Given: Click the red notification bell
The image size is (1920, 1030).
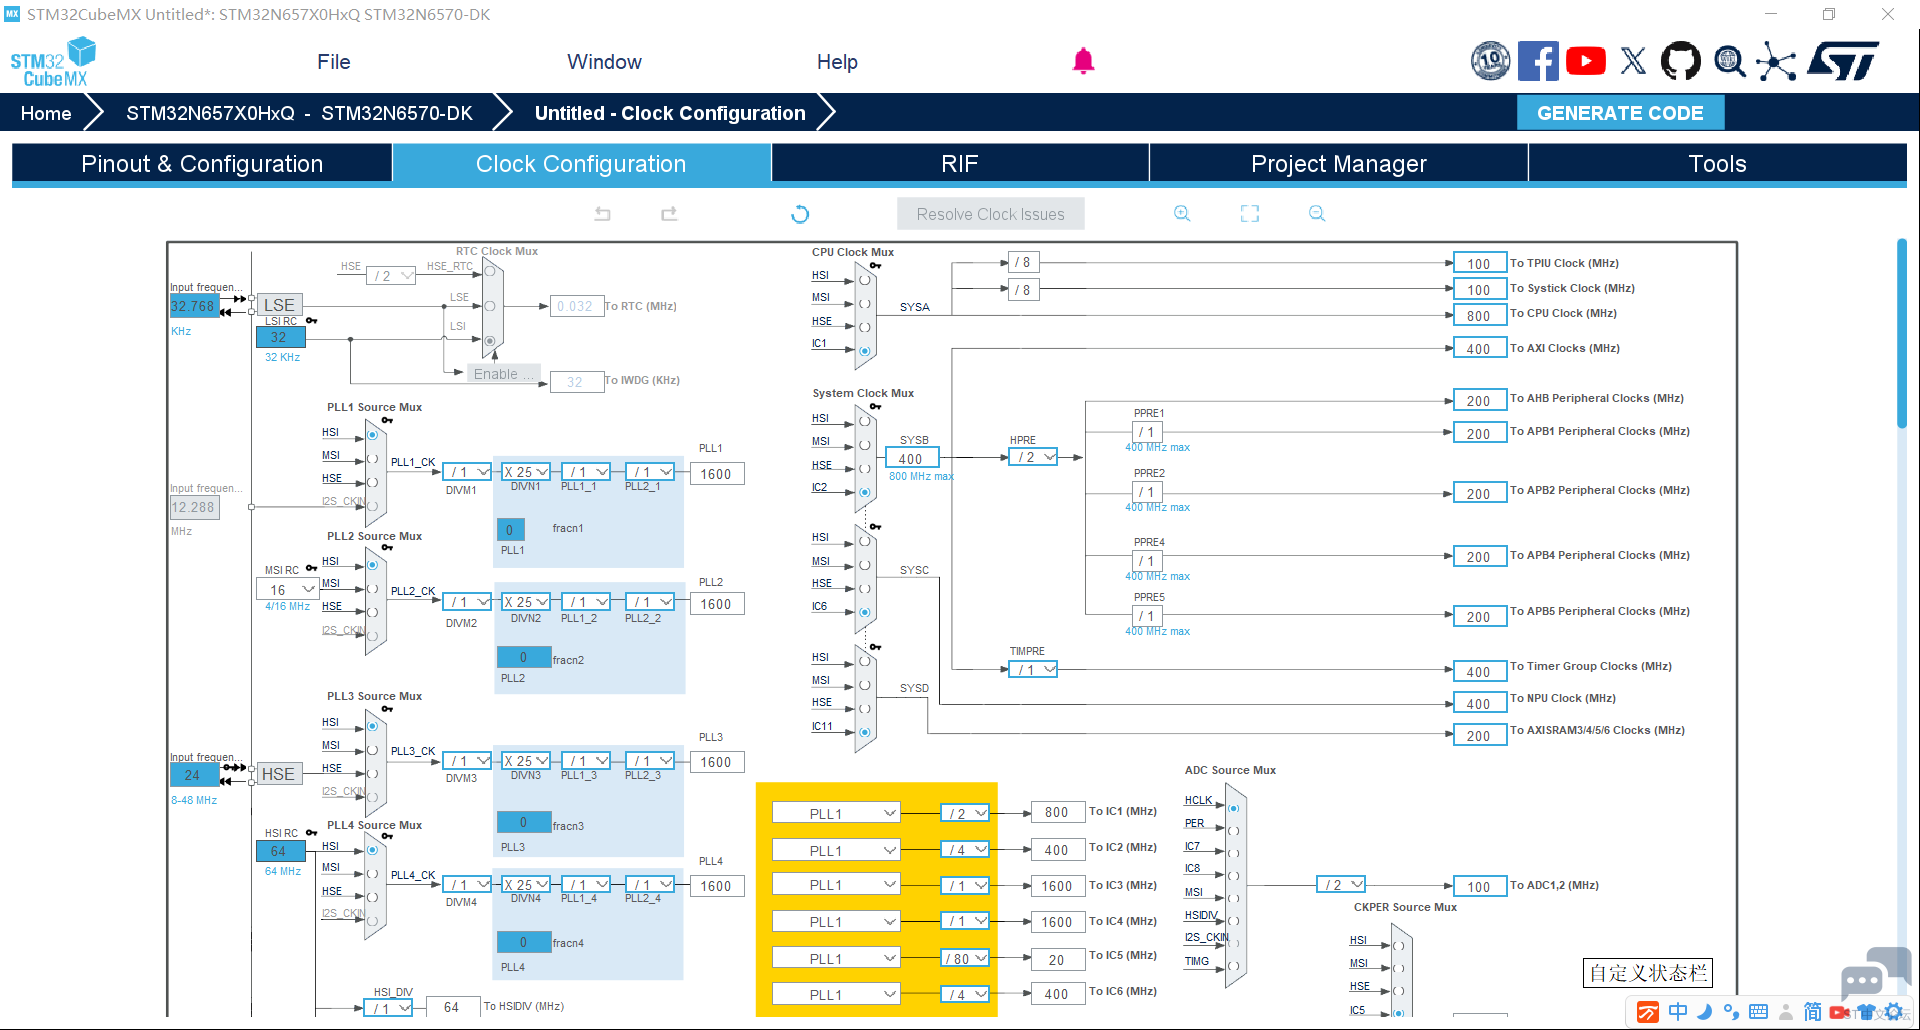Looking at the screenshot, I should click(x=1083, y=61).
